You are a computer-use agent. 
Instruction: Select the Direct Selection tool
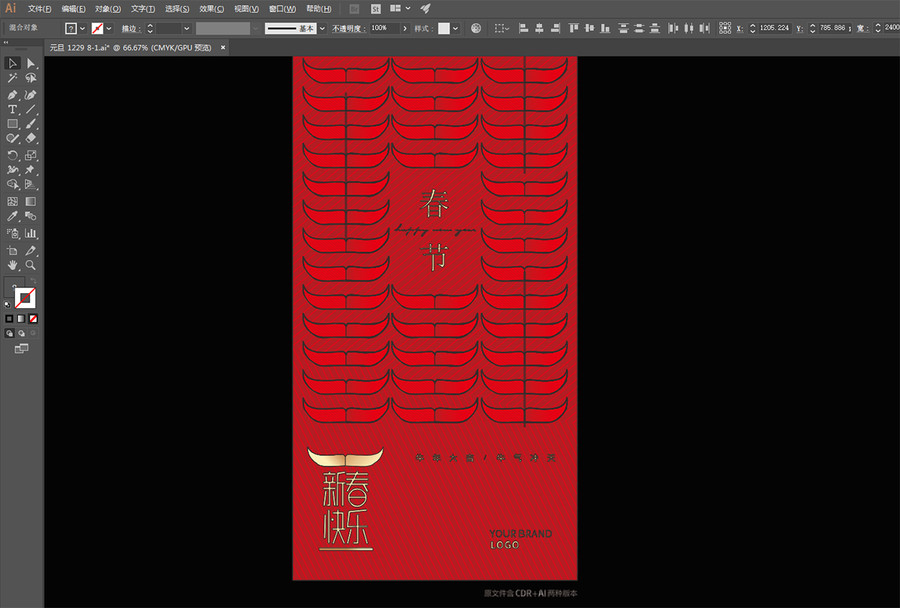[31, 63]
